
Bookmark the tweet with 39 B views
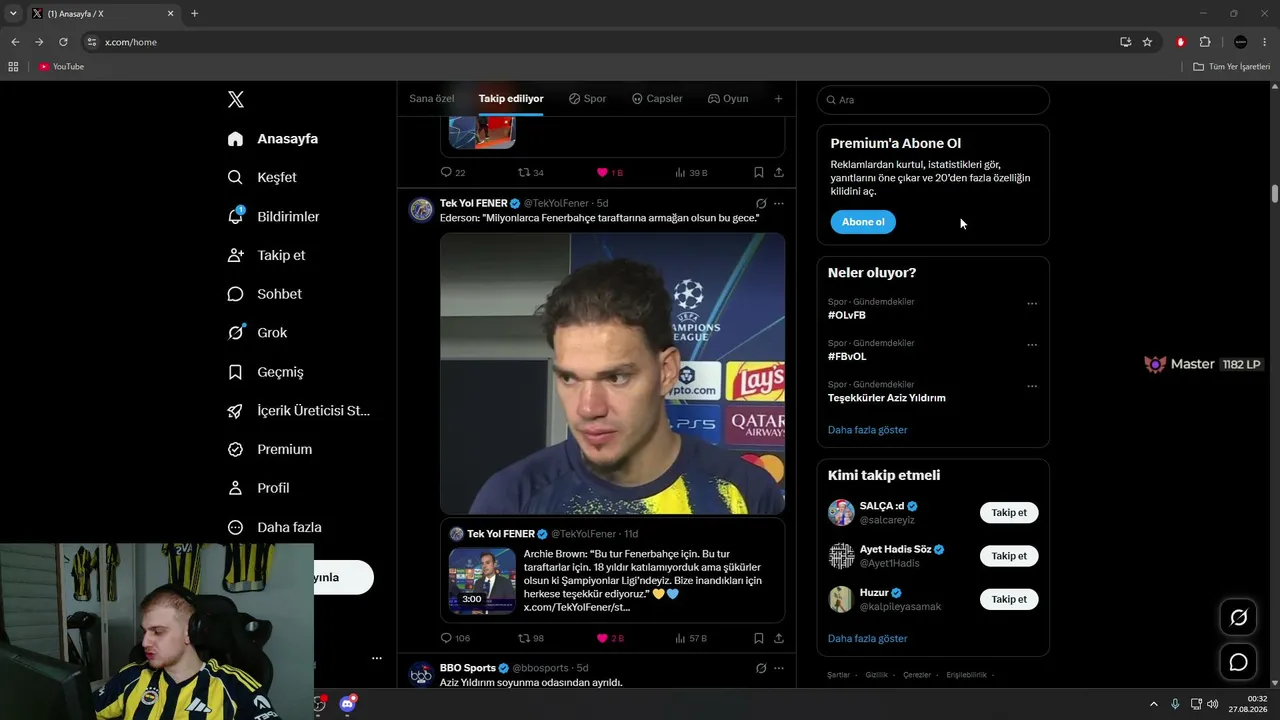[759, 172]
